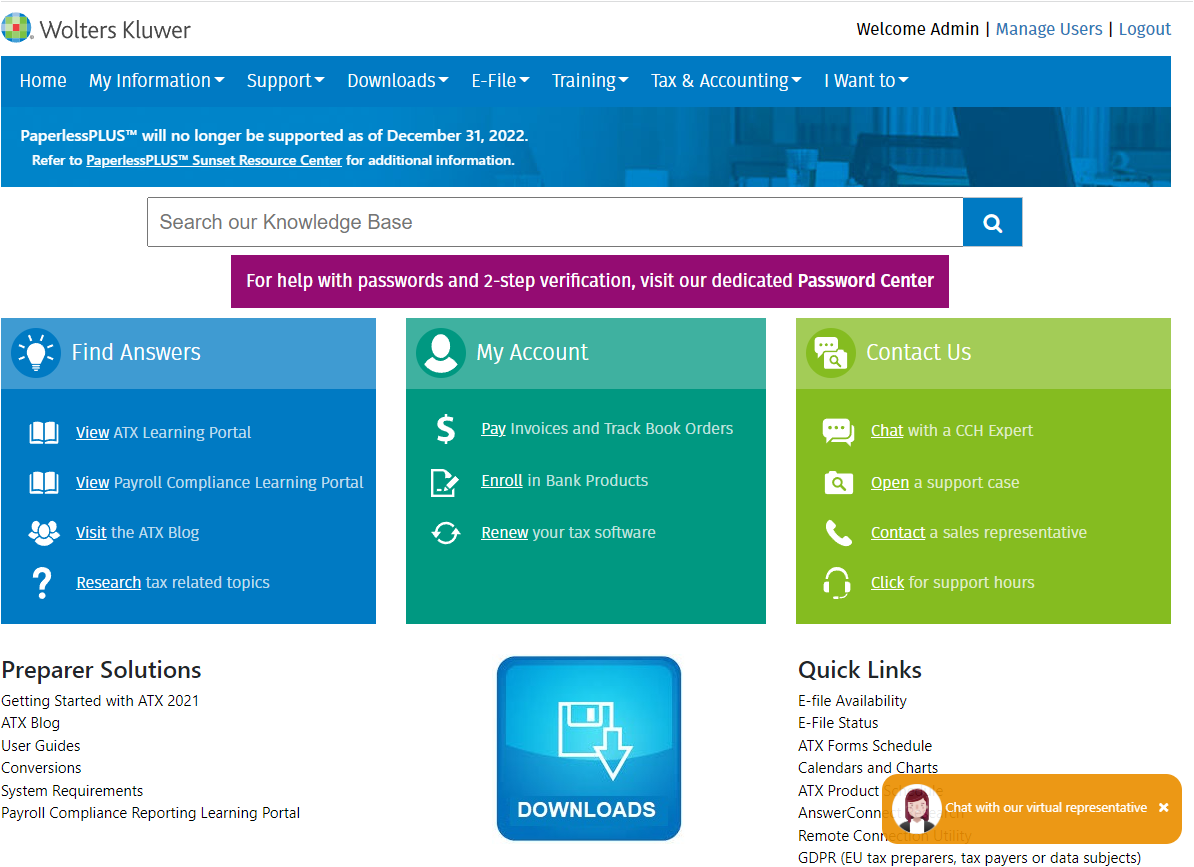Click the Logout link
Viewport: 1194px width, 867px height.
1145,29
